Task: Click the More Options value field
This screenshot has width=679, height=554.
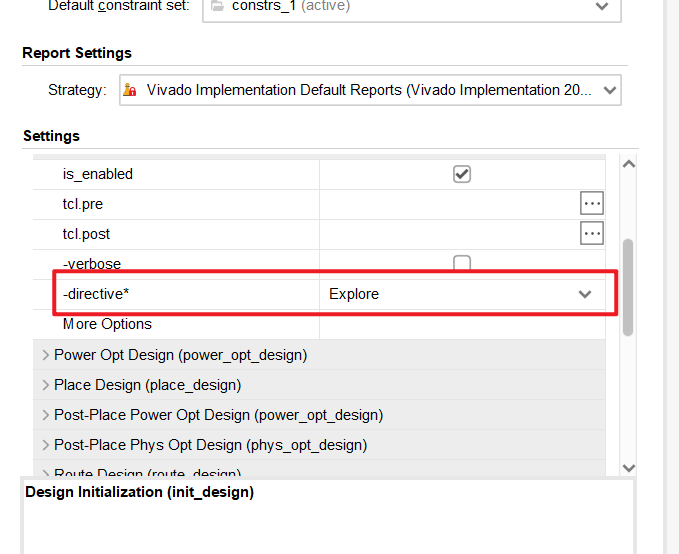Action: tap(462, 324)
